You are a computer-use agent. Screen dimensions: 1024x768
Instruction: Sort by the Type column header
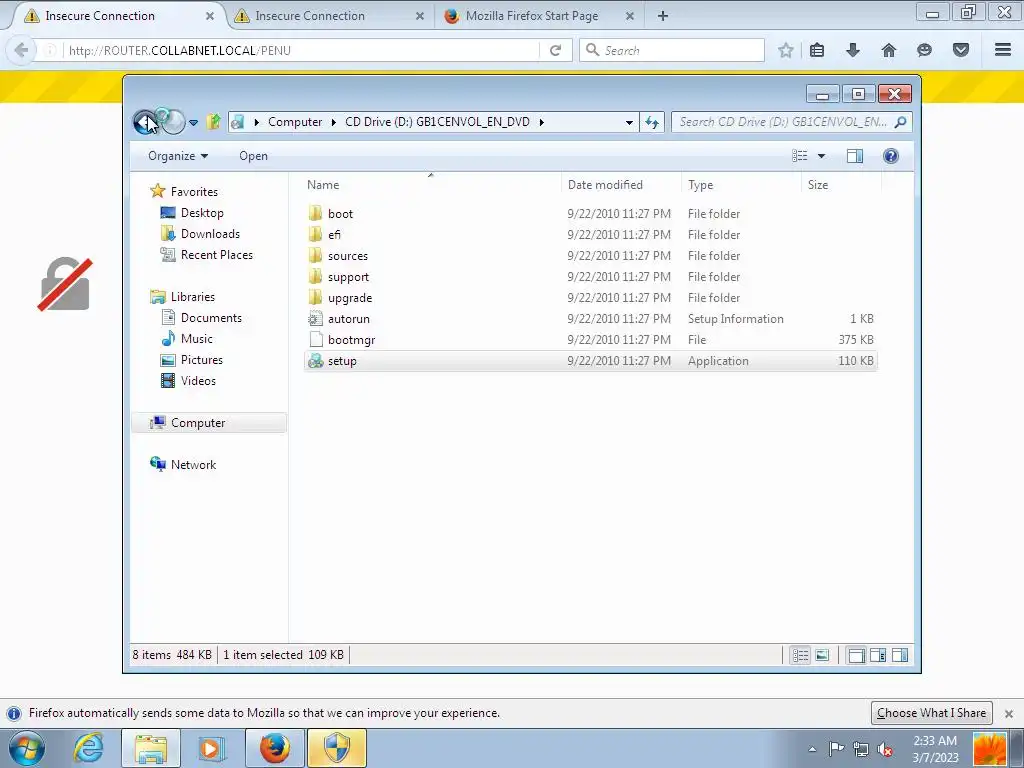[x=741, y=185]
